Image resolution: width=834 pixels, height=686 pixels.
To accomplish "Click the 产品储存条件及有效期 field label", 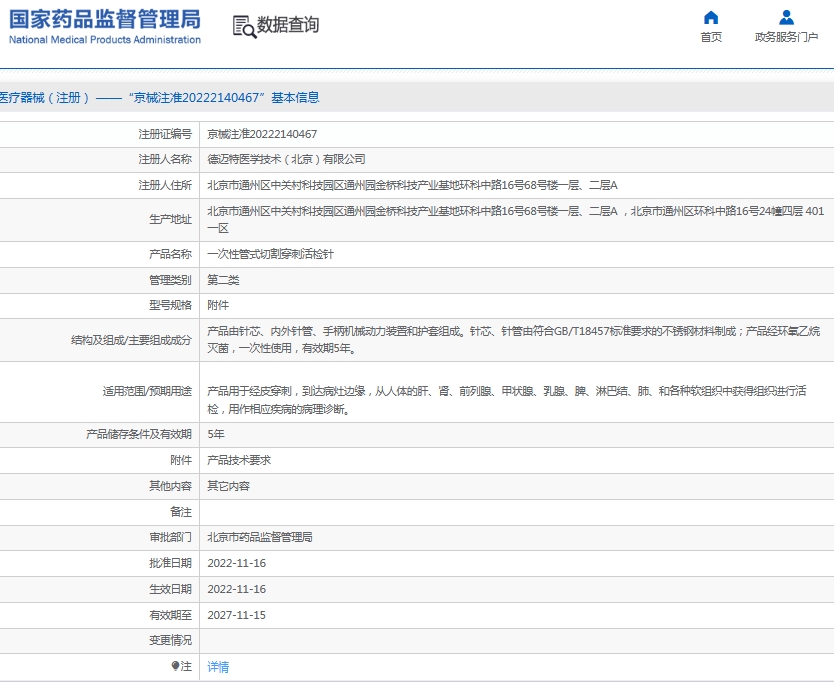I will [139, 434].
